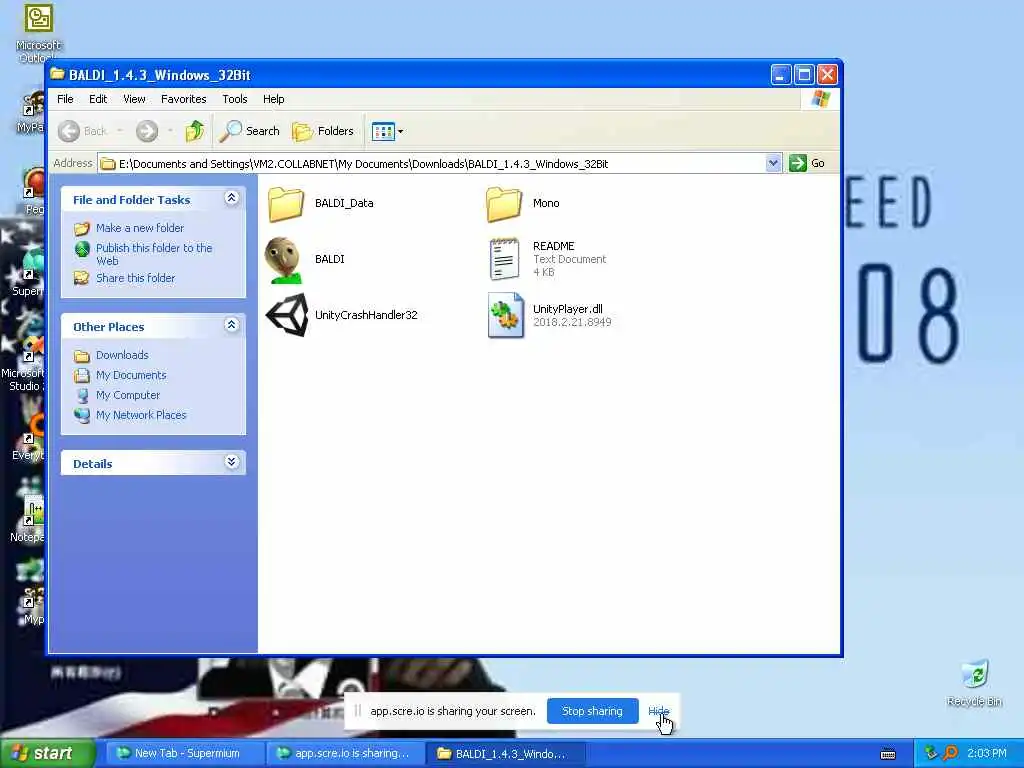Collapse the File and Folder Tasks panel
1024x768 pixels.
(231, 198)
